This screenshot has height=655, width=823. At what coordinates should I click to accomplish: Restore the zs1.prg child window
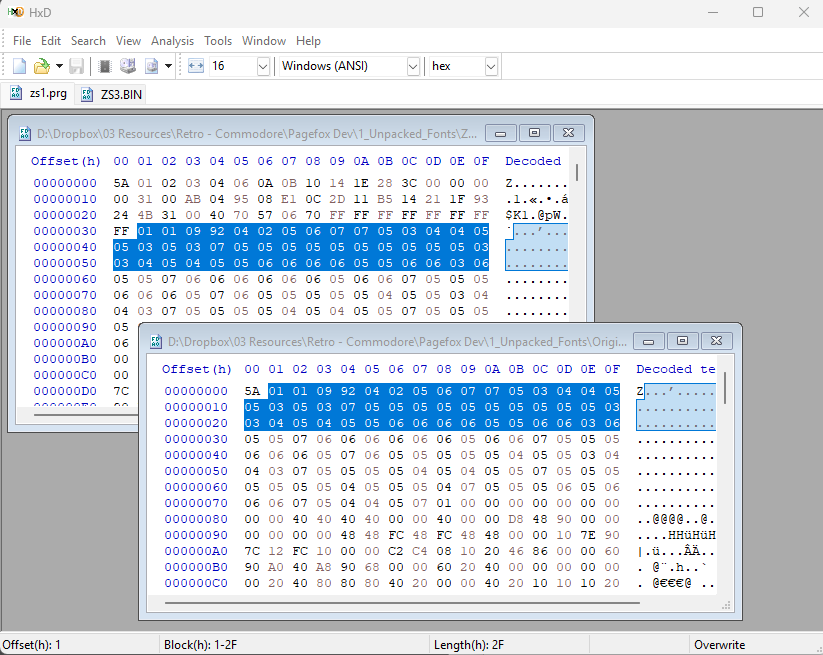tap(534, 132)
